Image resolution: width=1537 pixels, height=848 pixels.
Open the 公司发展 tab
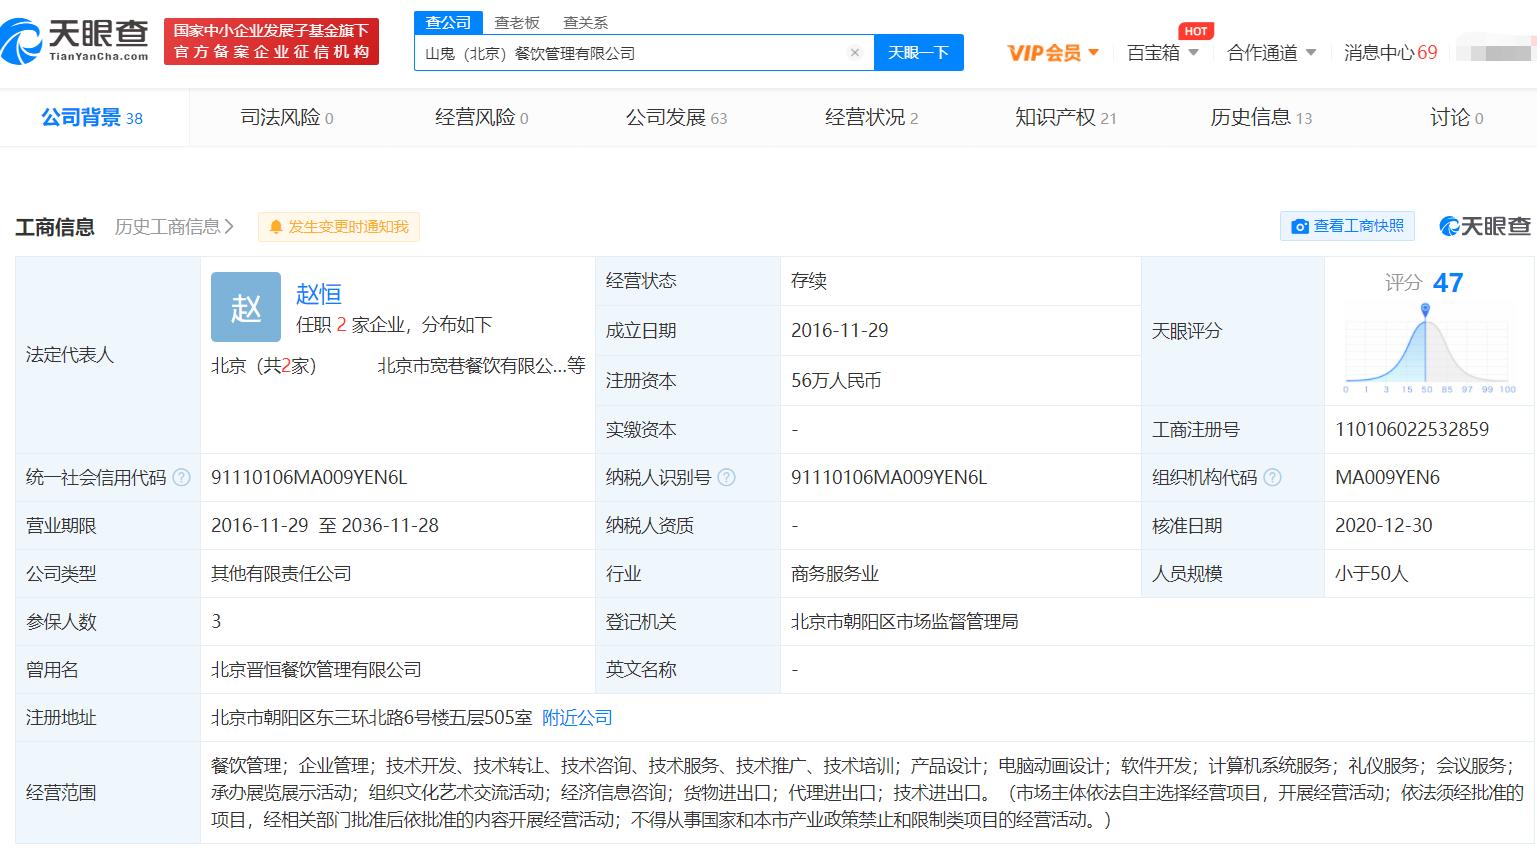[676, 118]
